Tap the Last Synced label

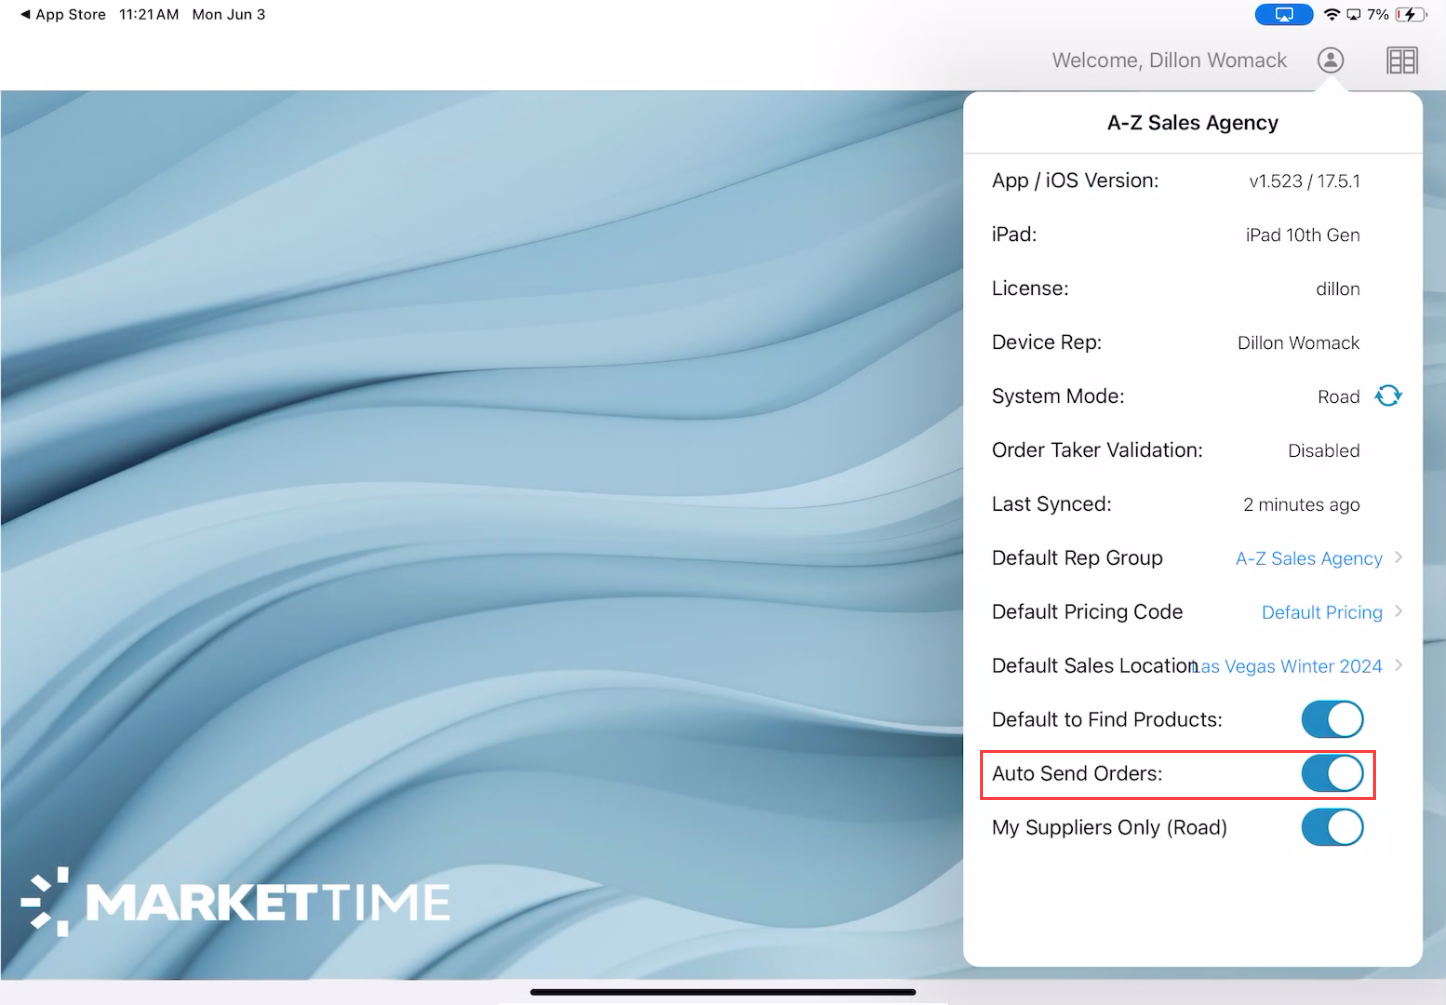1052,505
